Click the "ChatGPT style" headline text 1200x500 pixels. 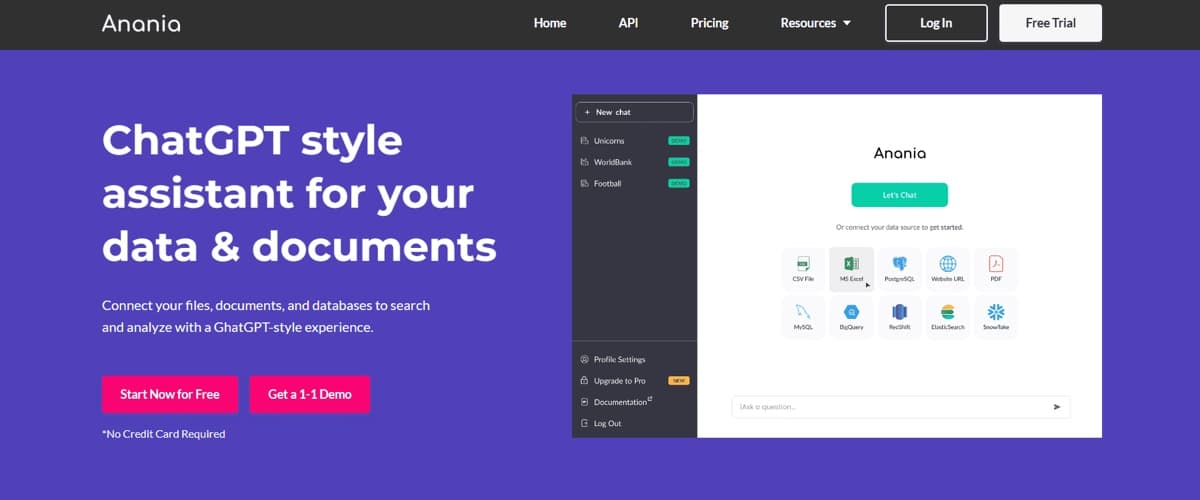coord(252,141)
